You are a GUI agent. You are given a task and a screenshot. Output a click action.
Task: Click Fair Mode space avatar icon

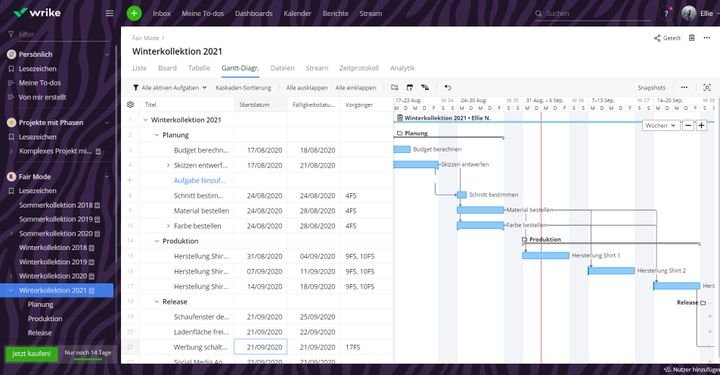pos(11,177)
